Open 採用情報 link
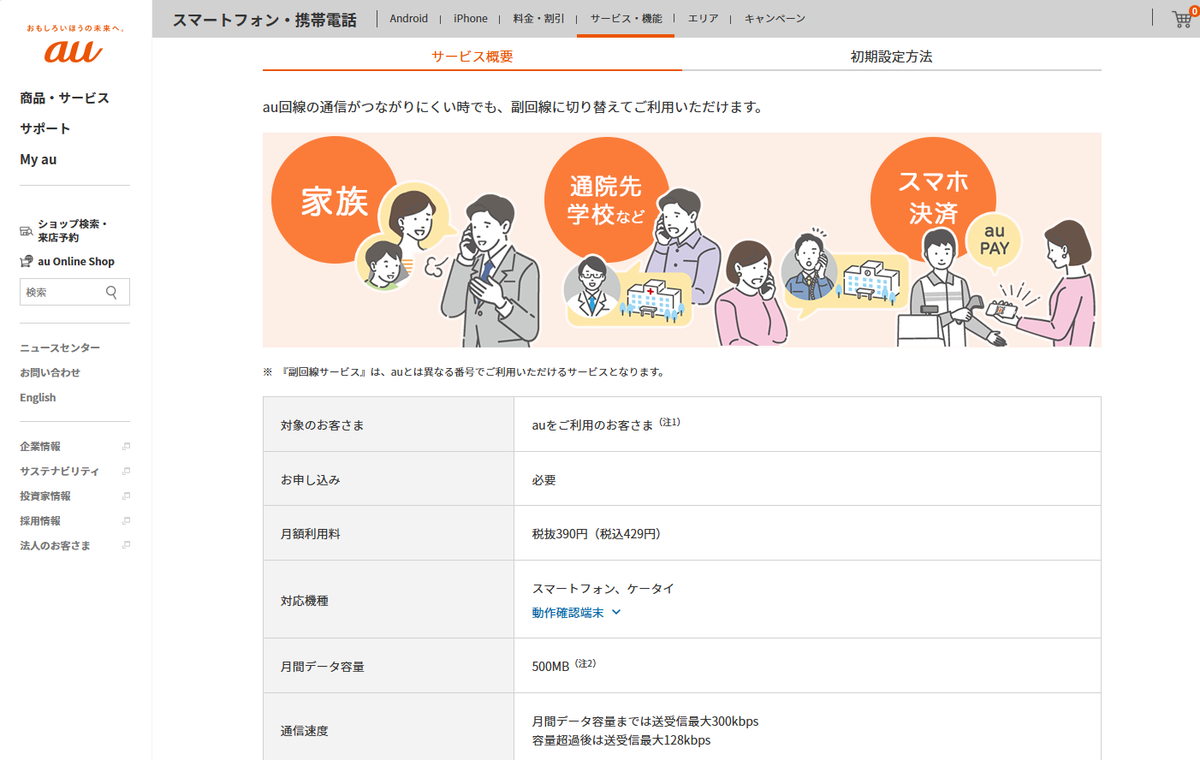1200x760 pixels. tap(40, 521)
